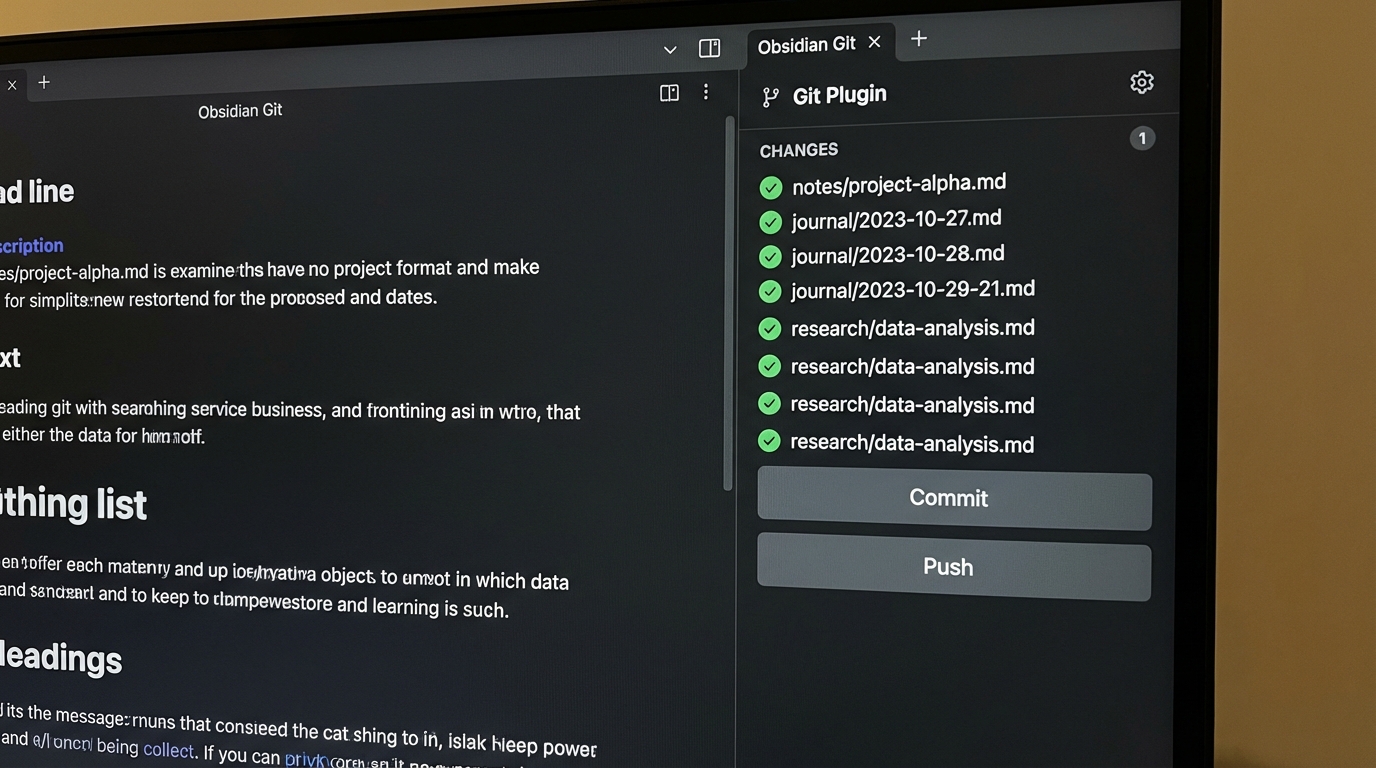Viewport: 1376px width, 768px height.
Task: Add a new tab in right pane
Action: (x=919, y=39)
